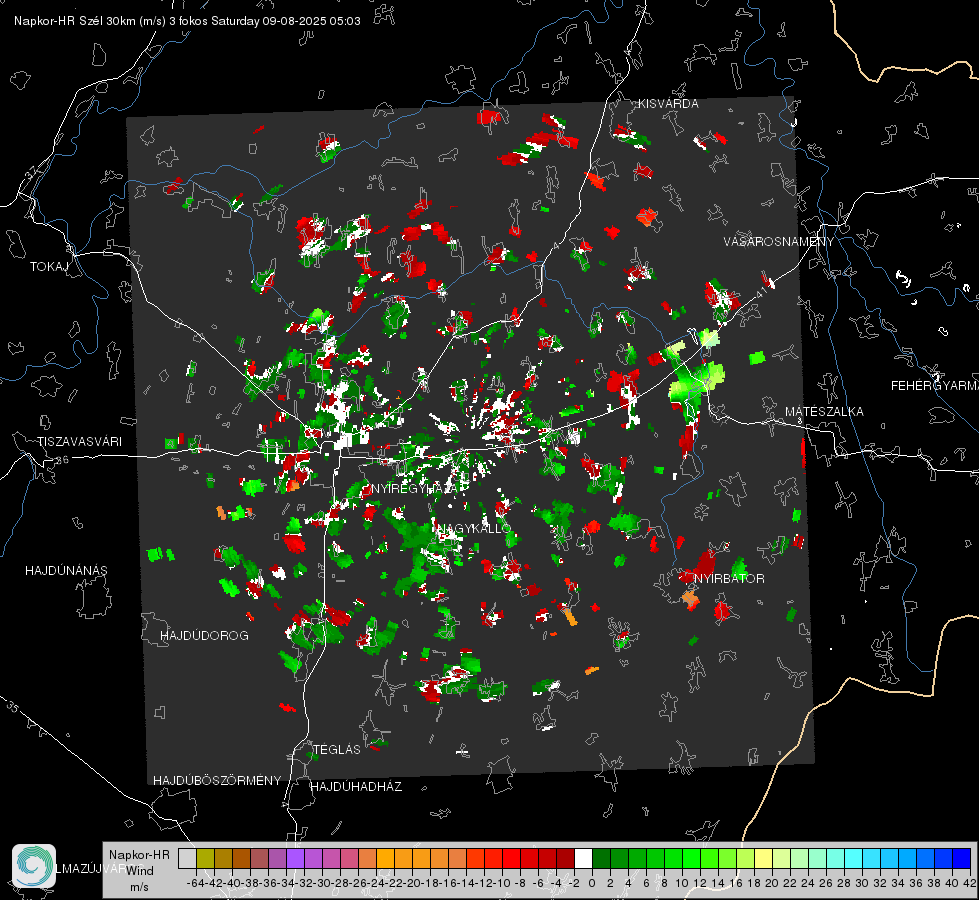
Task: Click the HAJDÚHADHÁZ label
Action: (356, 786)
